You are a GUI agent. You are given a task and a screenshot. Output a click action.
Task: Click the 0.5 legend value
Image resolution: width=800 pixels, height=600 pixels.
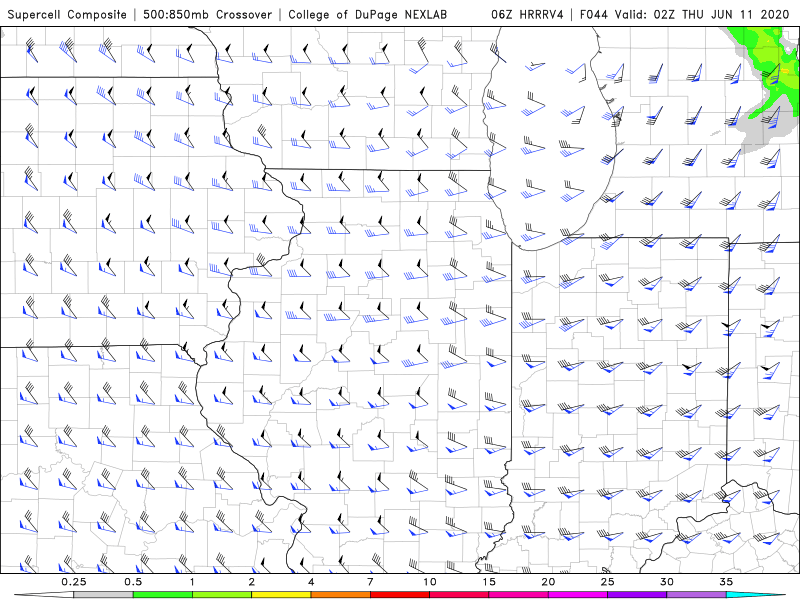[x=133, y=582]
